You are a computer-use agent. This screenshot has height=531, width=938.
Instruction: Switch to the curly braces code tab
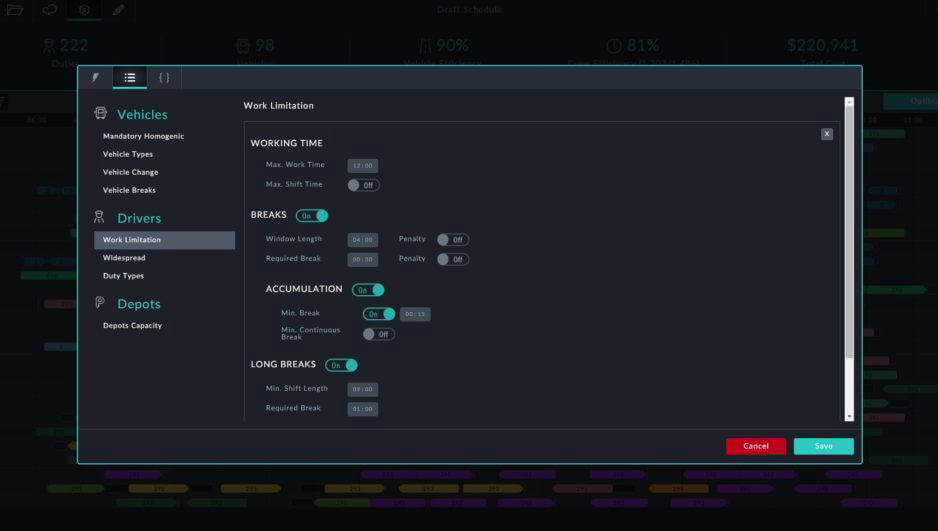pyautogui.click(x=164, y=78)
